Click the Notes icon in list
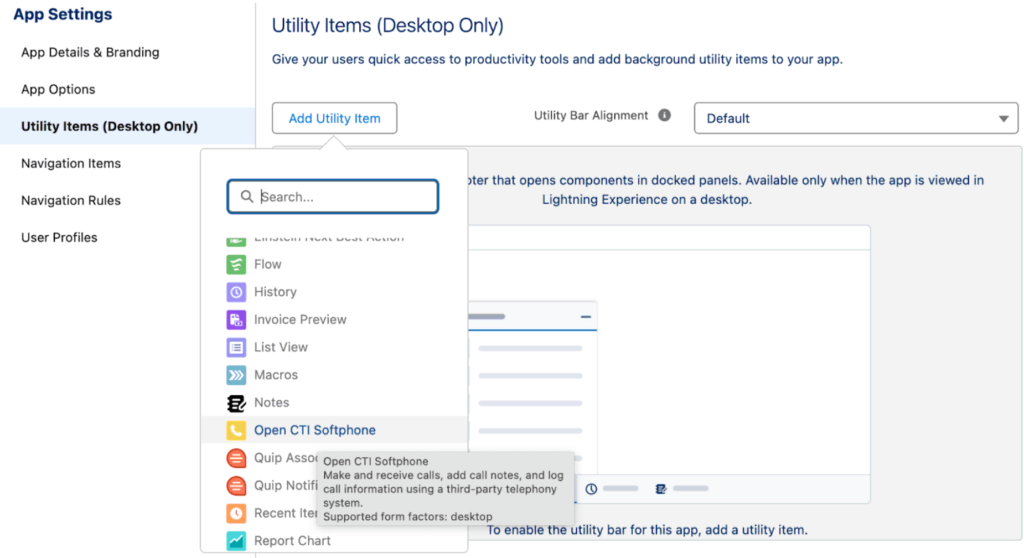This screenshot has height=558, width=1024. tap(236, 403)
